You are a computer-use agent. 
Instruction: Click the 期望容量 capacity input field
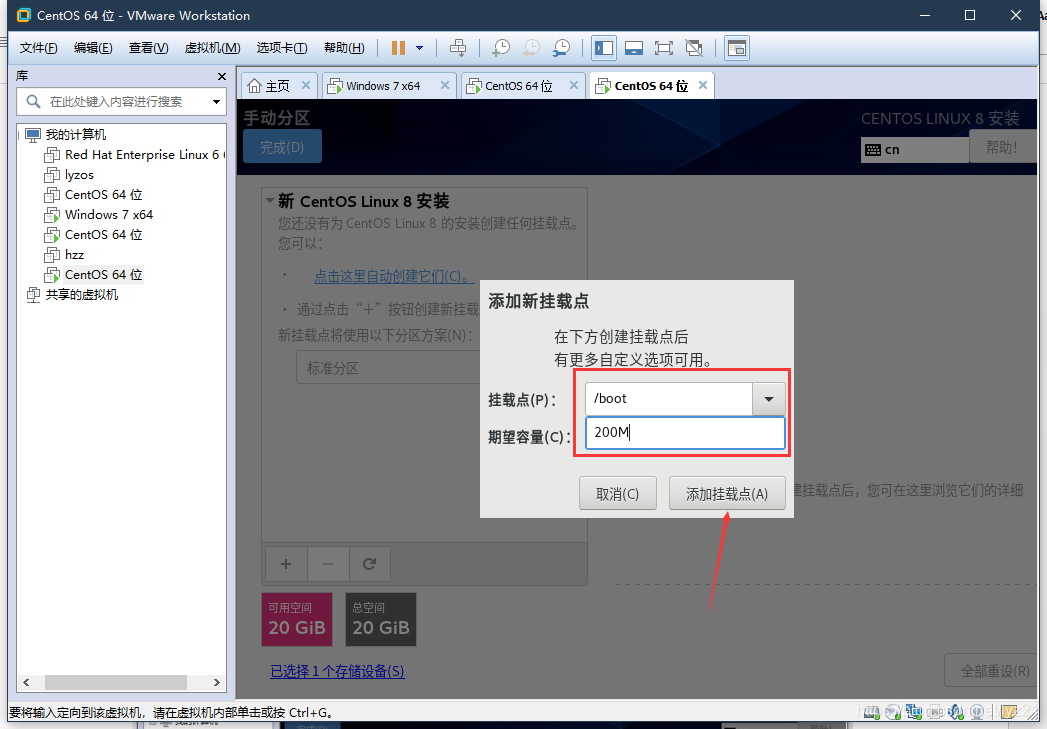pyautogui.click(x=685, y=433)
